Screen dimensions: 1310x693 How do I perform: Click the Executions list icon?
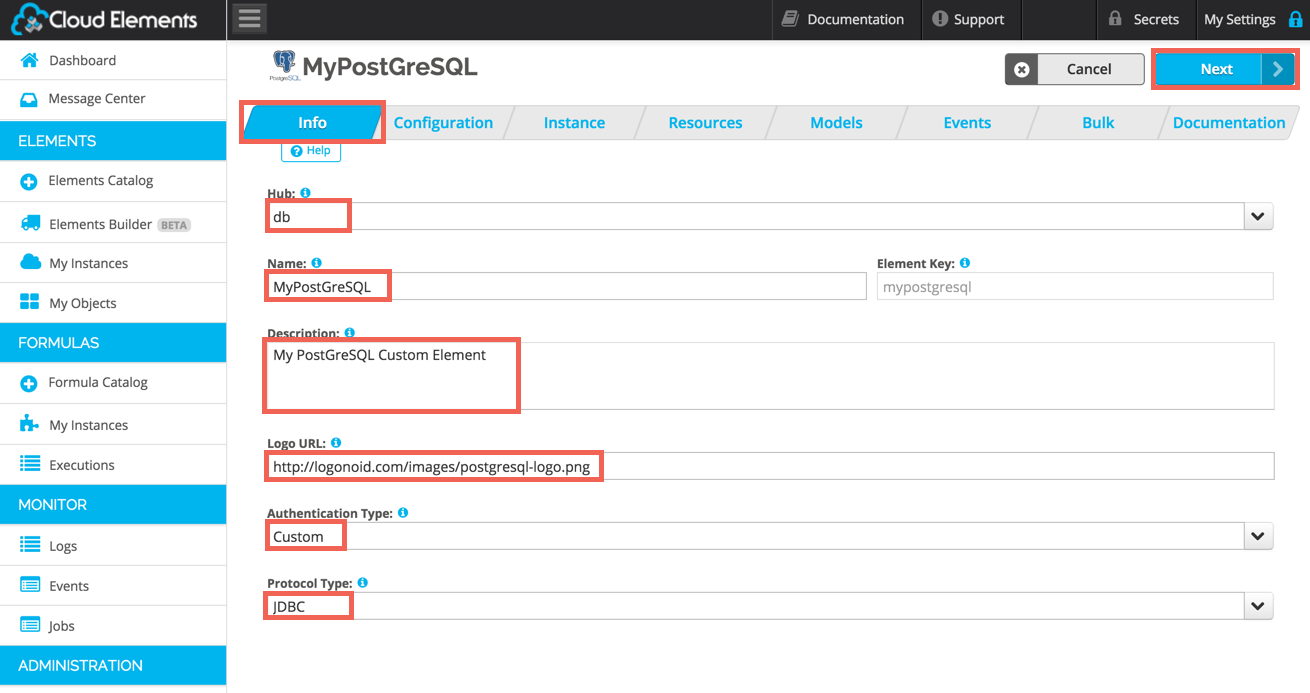[x=30, y=465]
